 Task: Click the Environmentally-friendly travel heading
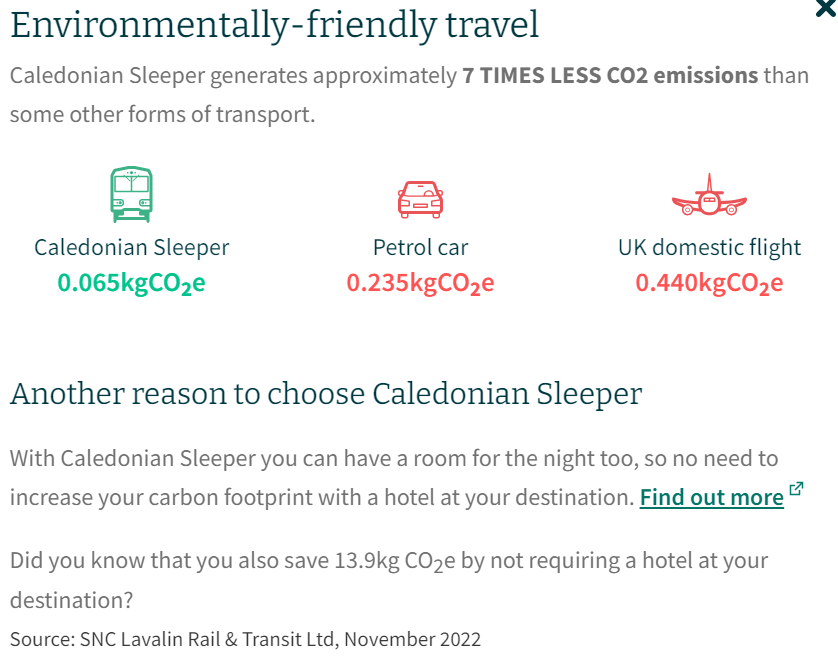click(274, 25)
